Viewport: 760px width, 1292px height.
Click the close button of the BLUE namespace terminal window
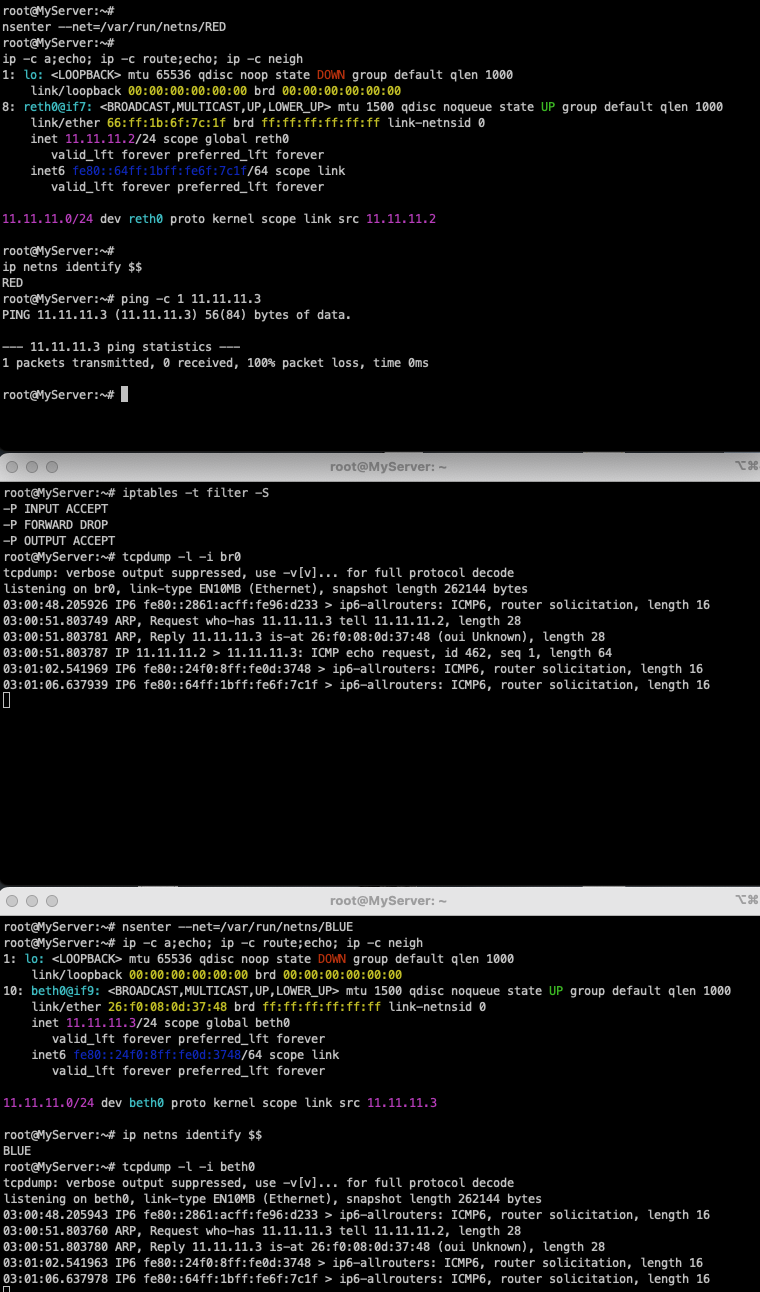(13, 901)
